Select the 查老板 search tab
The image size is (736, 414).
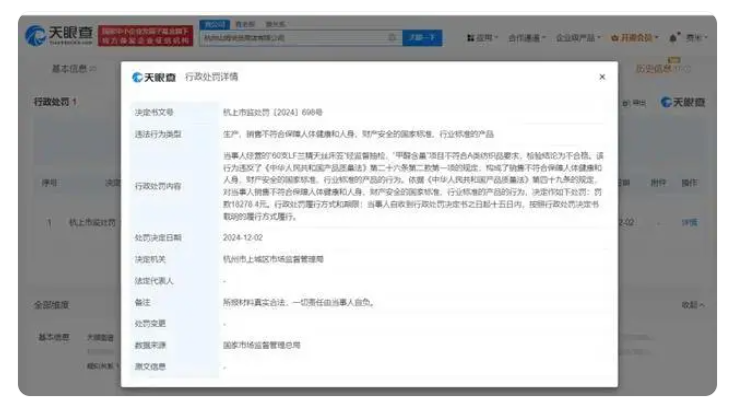click(x=245, y=24)
